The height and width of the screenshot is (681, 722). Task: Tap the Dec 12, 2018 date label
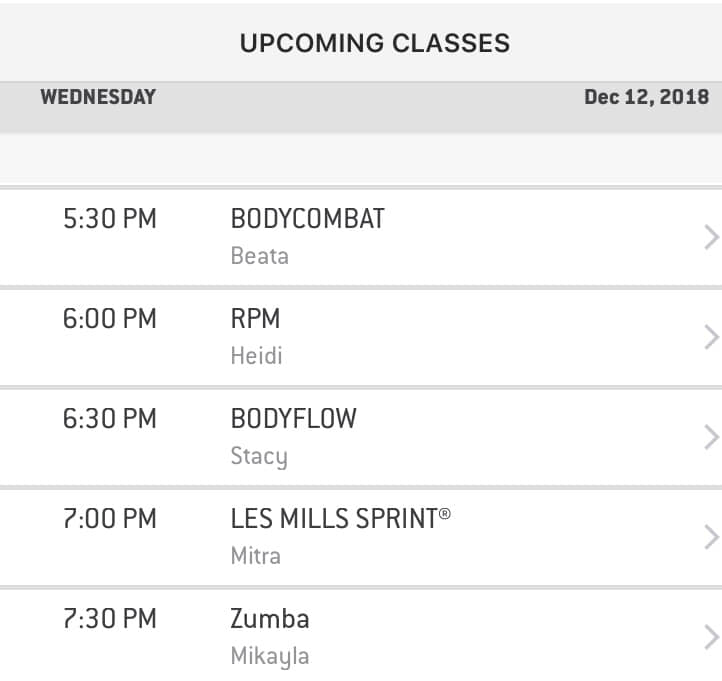point(646,97)
